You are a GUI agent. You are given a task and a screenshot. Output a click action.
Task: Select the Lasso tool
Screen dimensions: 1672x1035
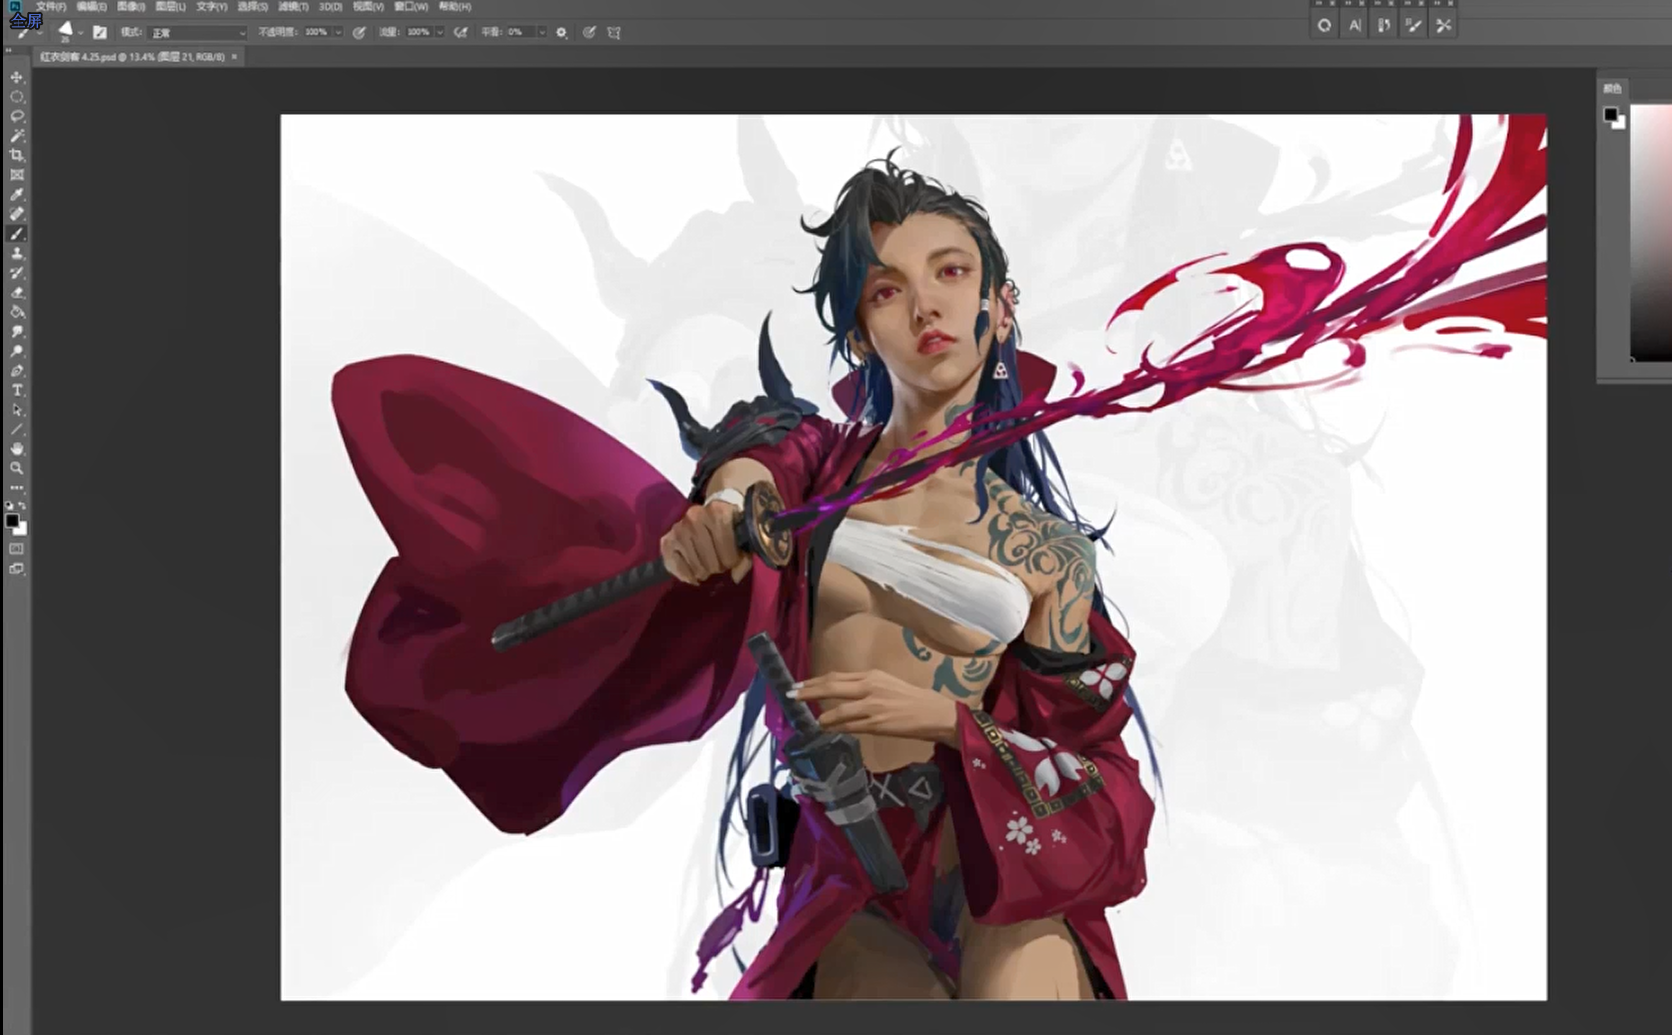(17, 116)
